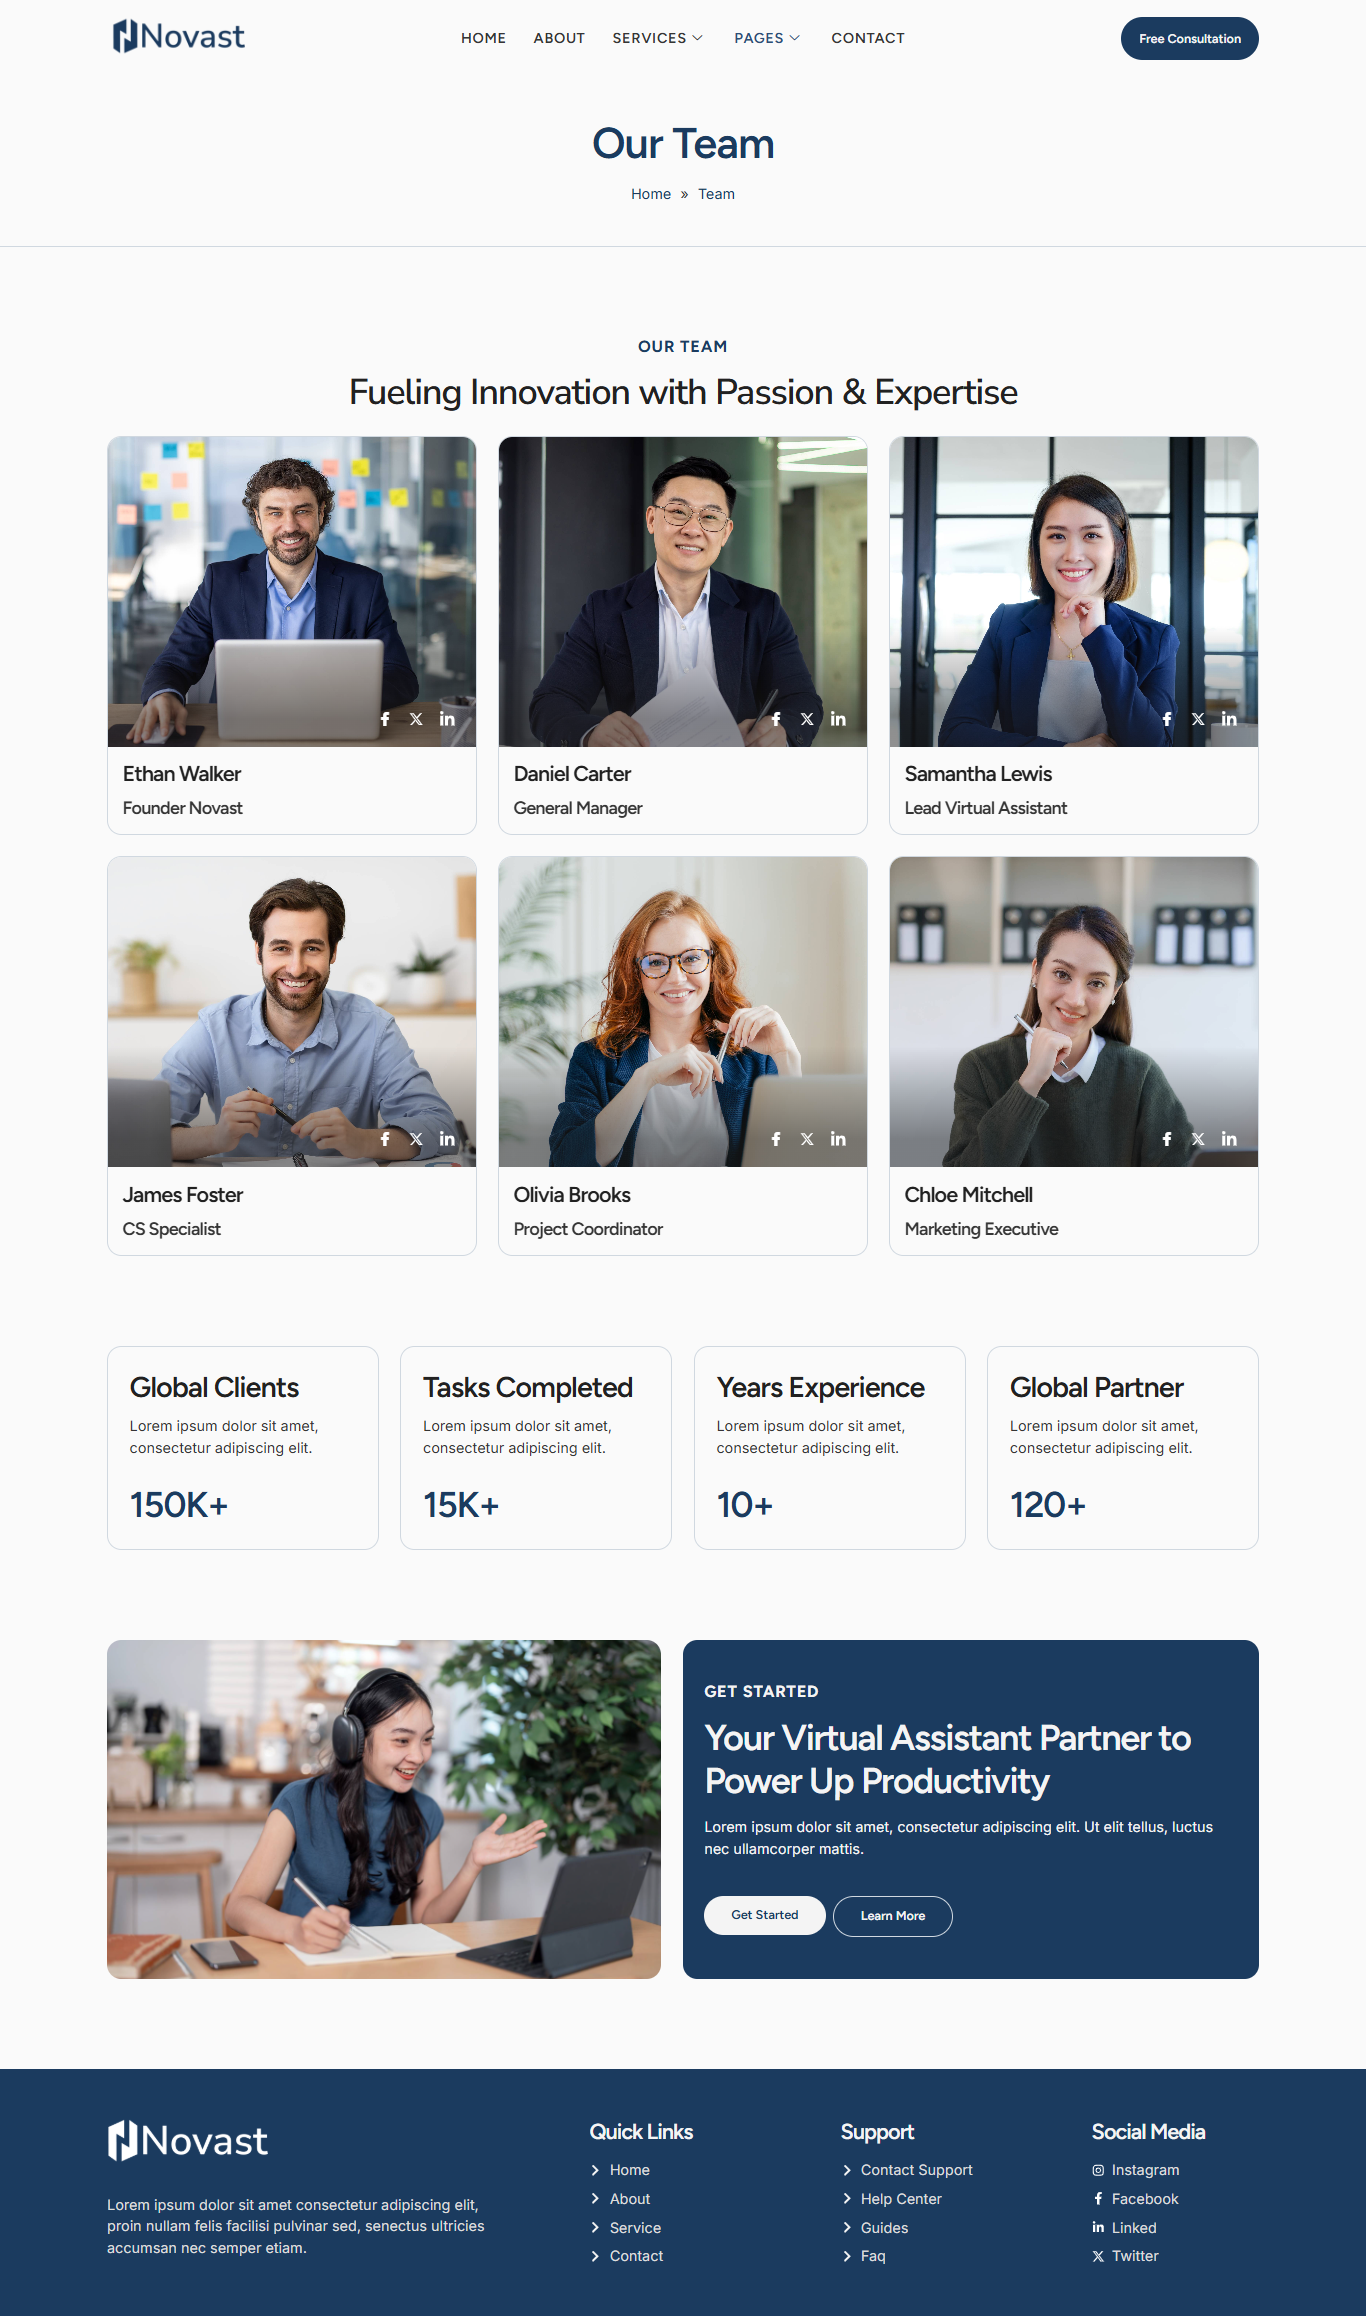The width and height of the screenshot is (1366, 2316).
Task: Click the Free Consultation button
Action: 1190,39
